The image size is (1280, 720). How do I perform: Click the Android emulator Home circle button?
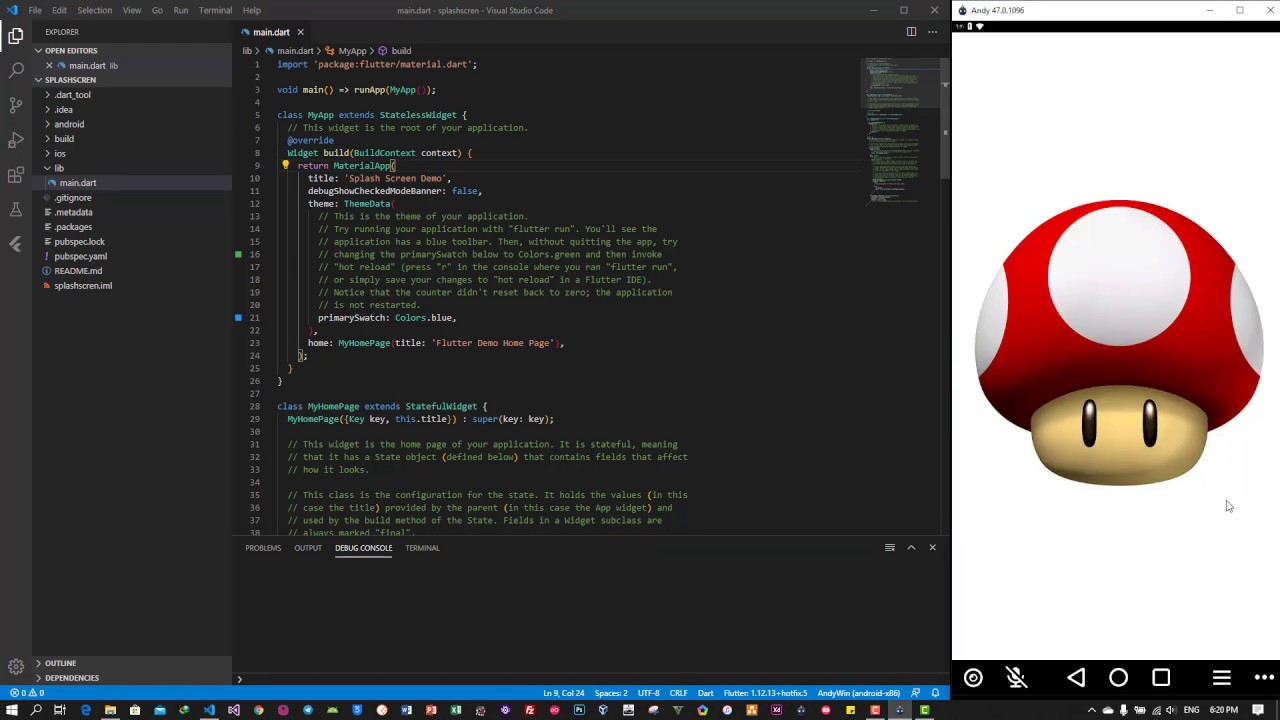1118,678
